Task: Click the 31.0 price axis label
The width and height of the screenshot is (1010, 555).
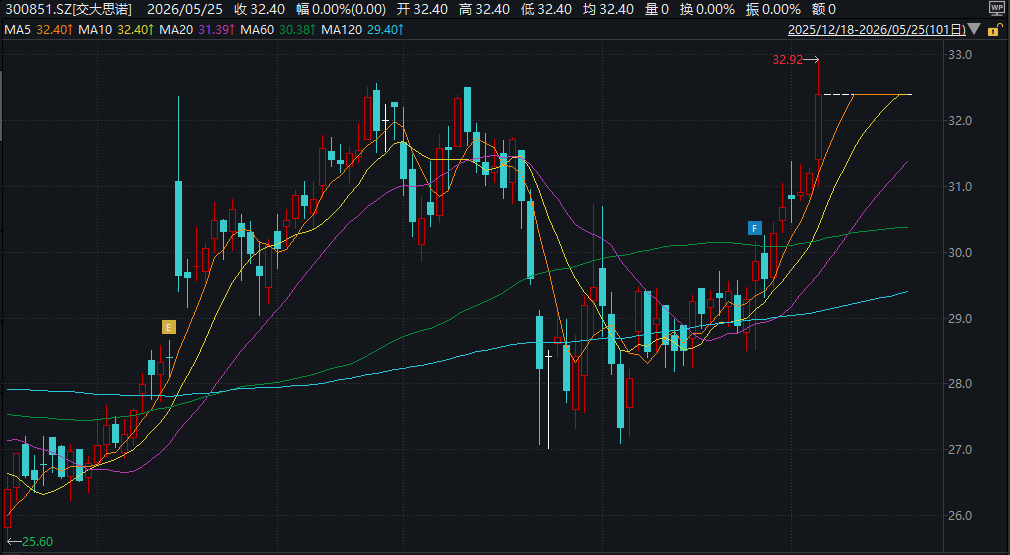Action: pyautogui.click(x=960, y=187)
